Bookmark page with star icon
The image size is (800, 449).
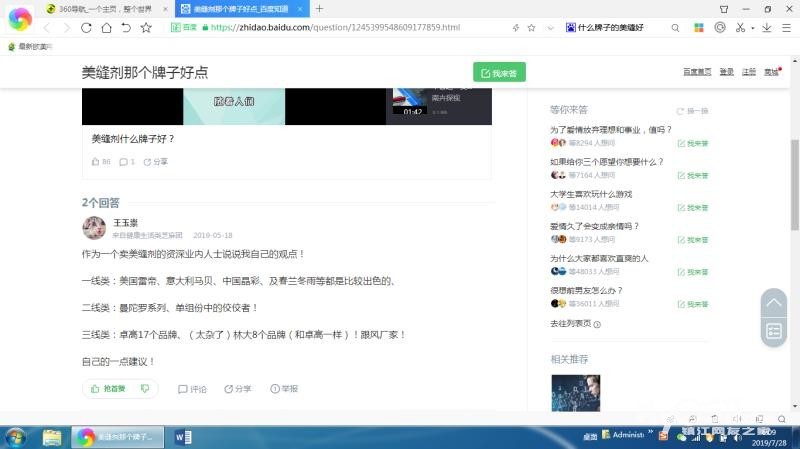pos(146,27)
